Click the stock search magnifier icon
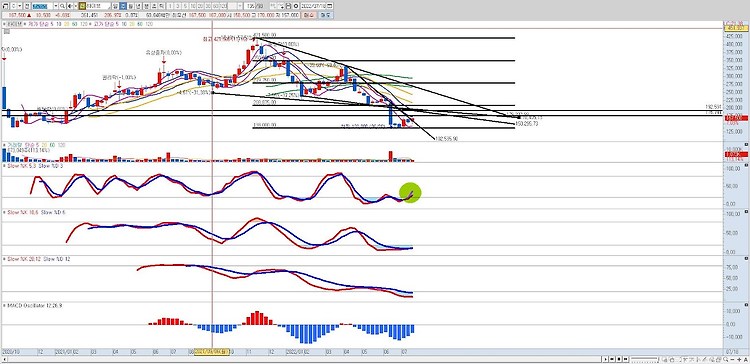Image resolution: width=750 pixels, height=364 pixels. (x=62, y=6)
